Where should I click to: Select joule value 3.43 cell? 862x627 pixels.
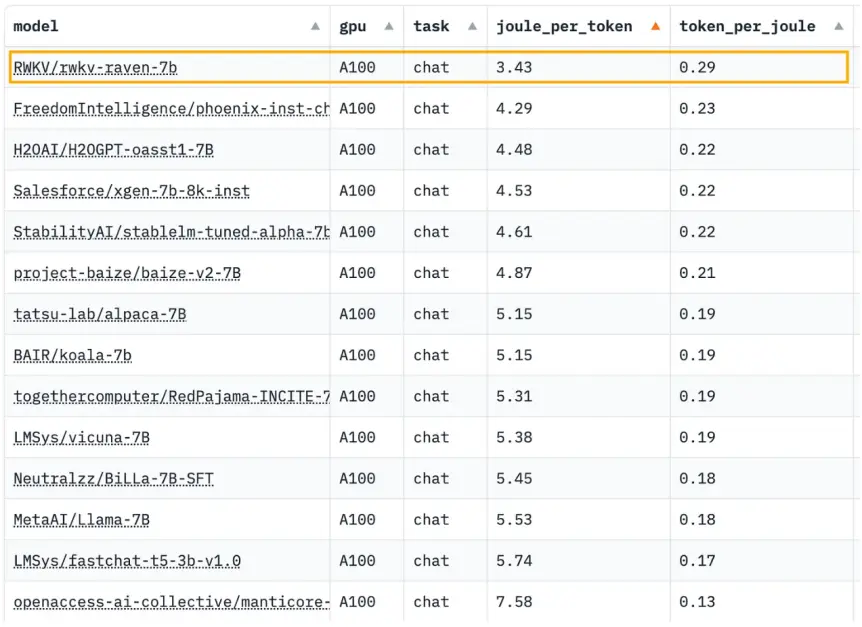[x=578, y=68]
